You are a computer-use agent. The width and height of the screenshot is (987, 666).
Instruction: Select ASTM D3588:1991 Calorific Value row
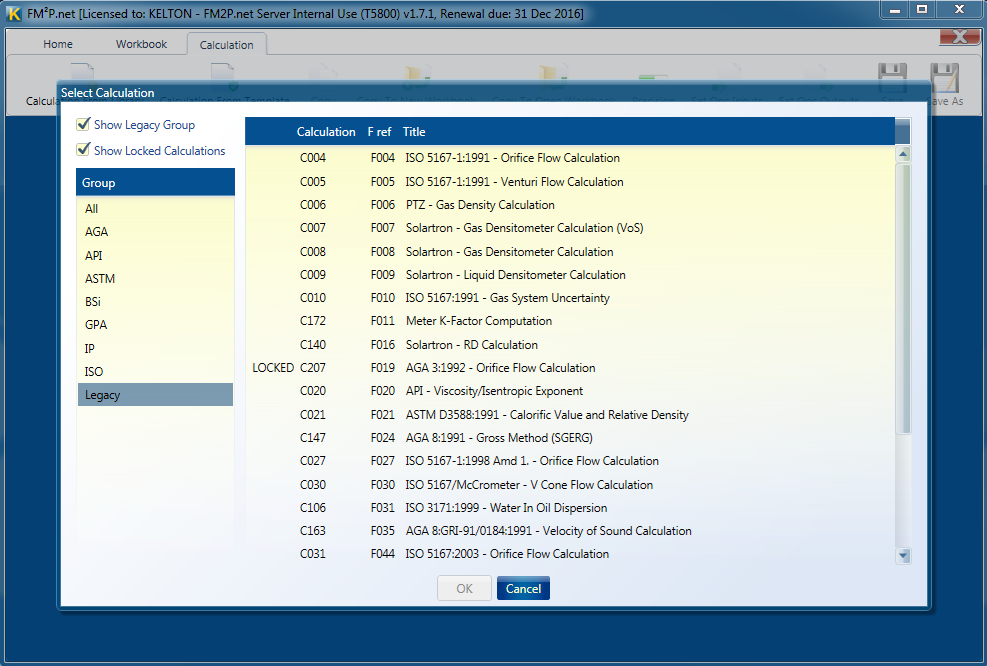click(x=570, y=415)
